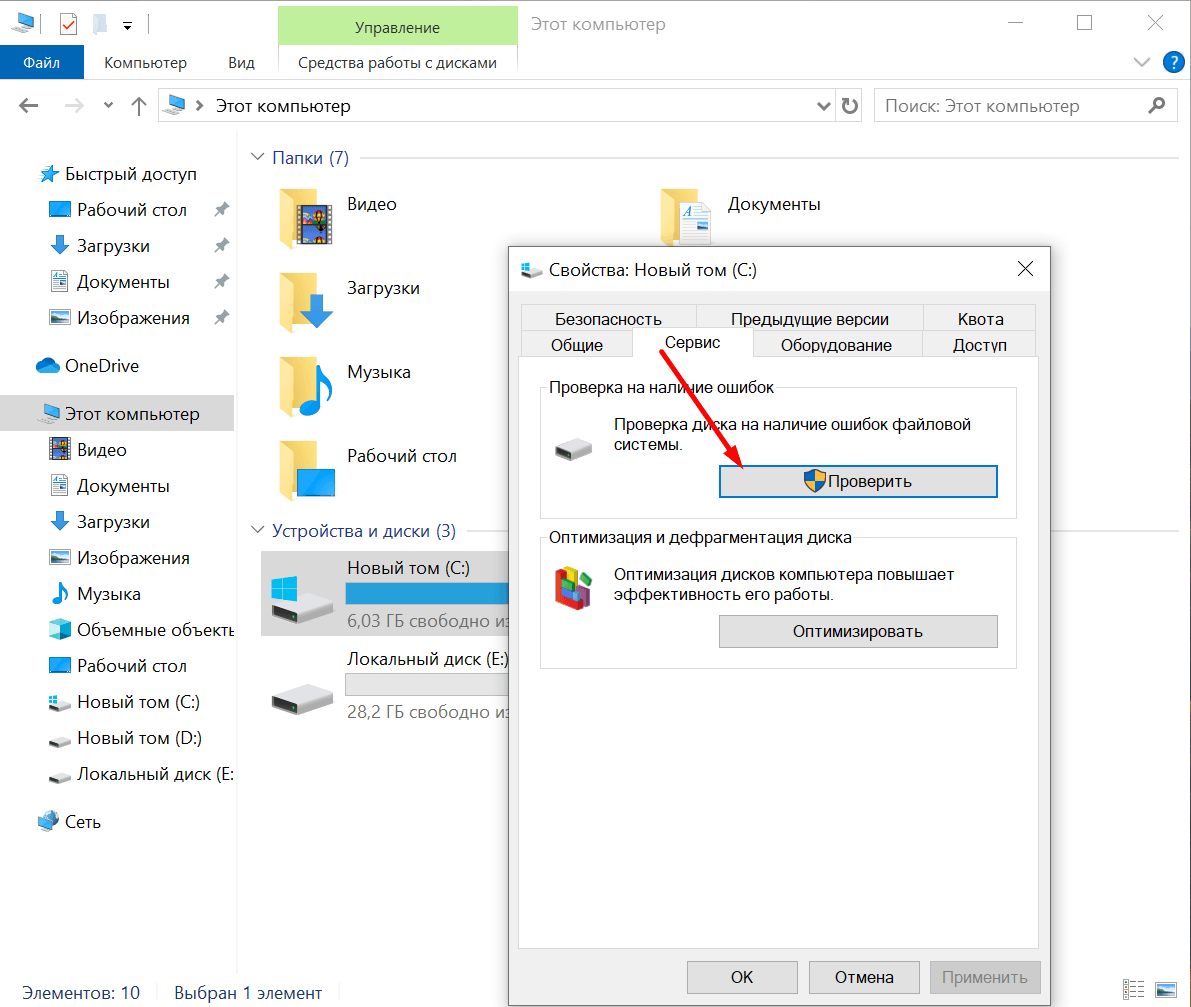Open the recent locations dropdown arrow
Screen dimensions: 1191x1007
108,106
